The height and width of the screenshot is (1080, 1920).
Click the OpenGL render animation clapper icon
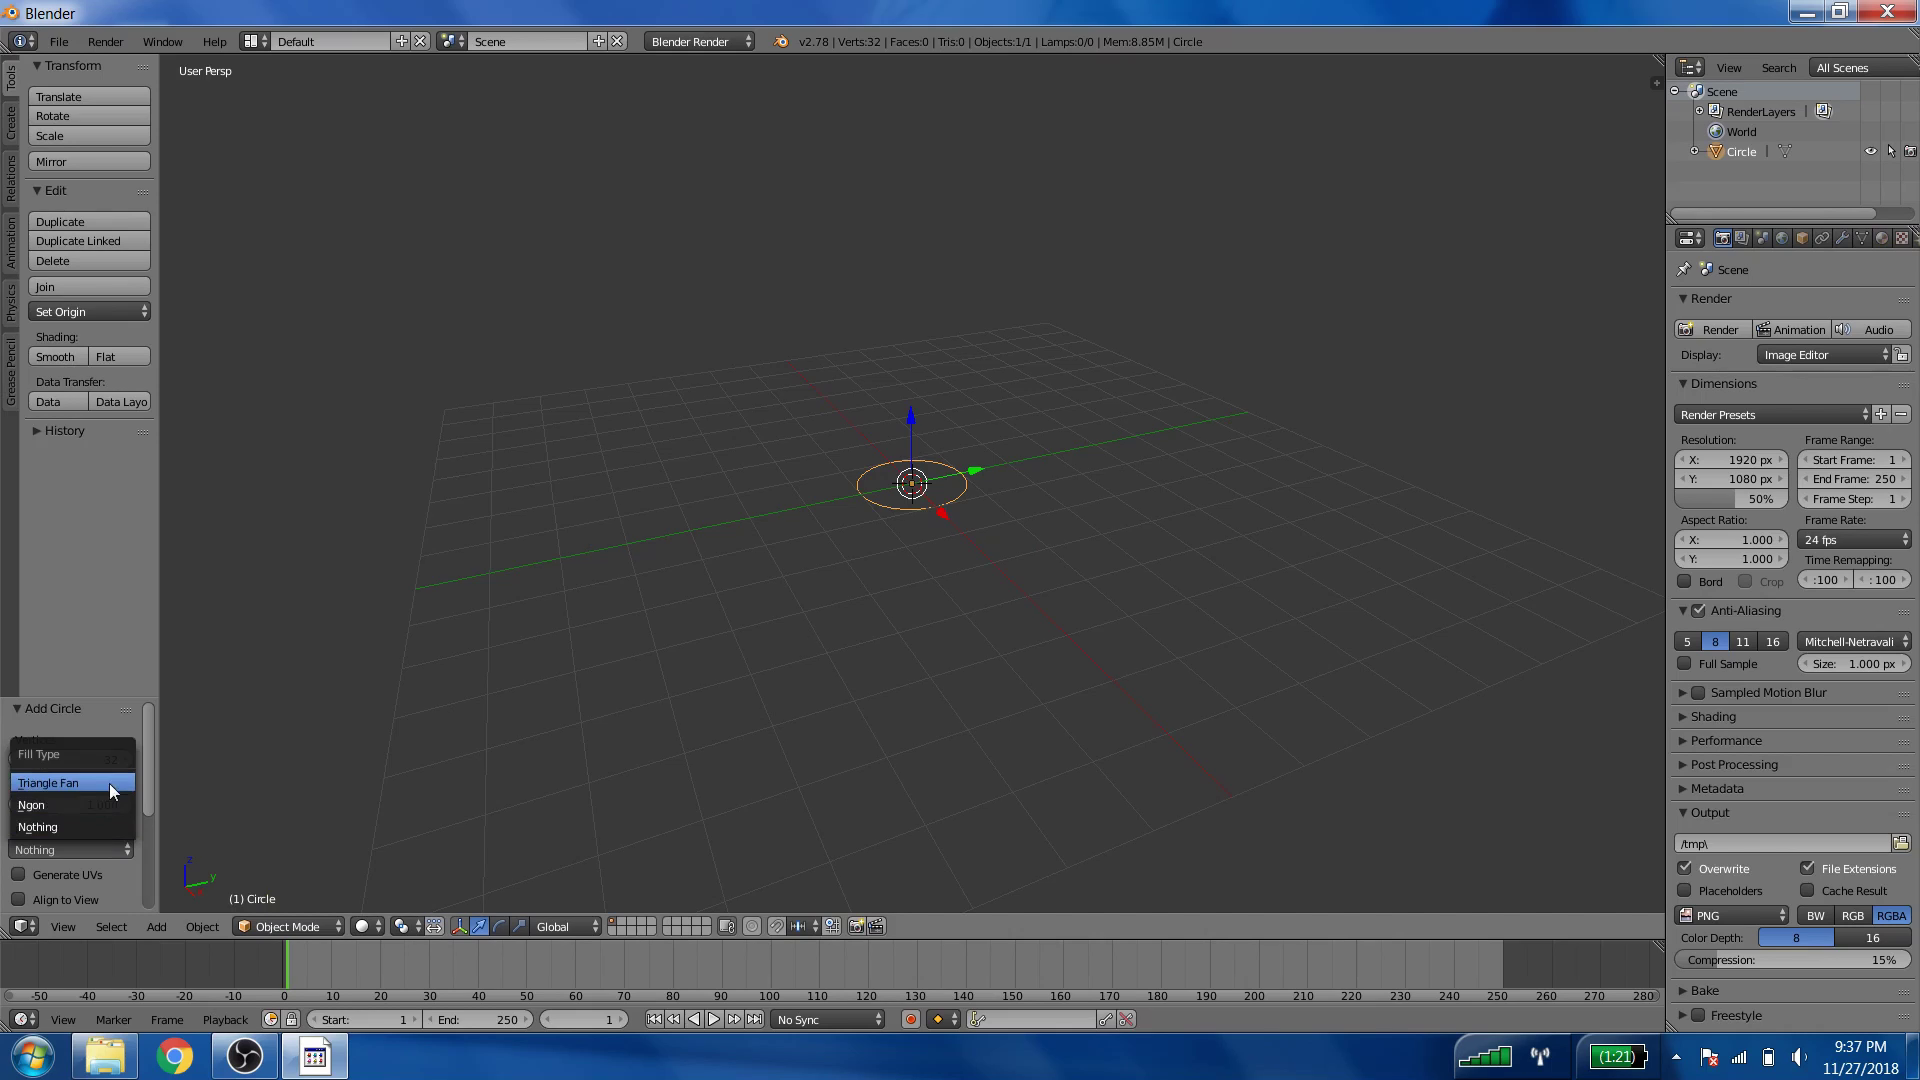point(876,926)
